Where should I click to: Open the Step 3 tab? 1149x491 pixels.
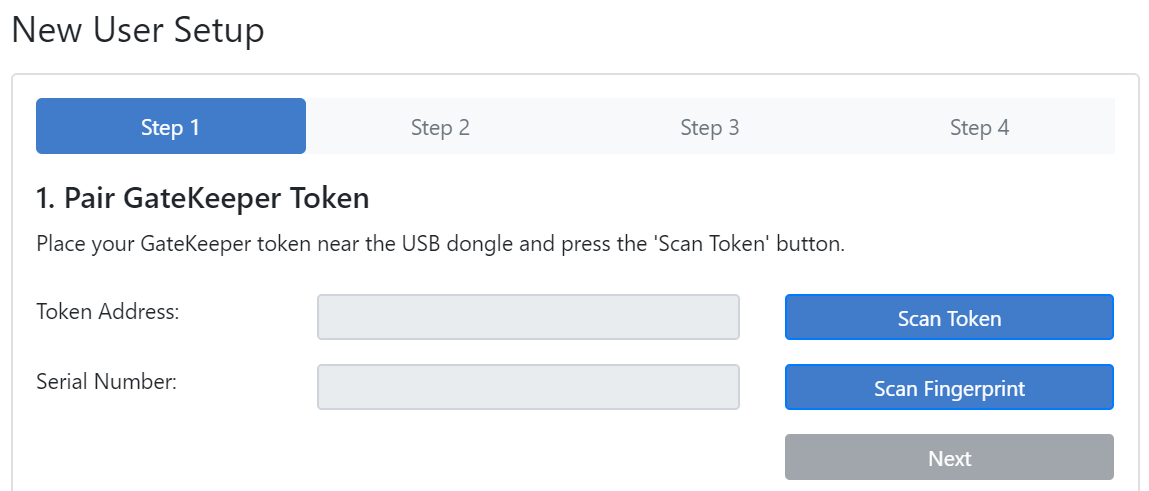(x=709, y=127)
